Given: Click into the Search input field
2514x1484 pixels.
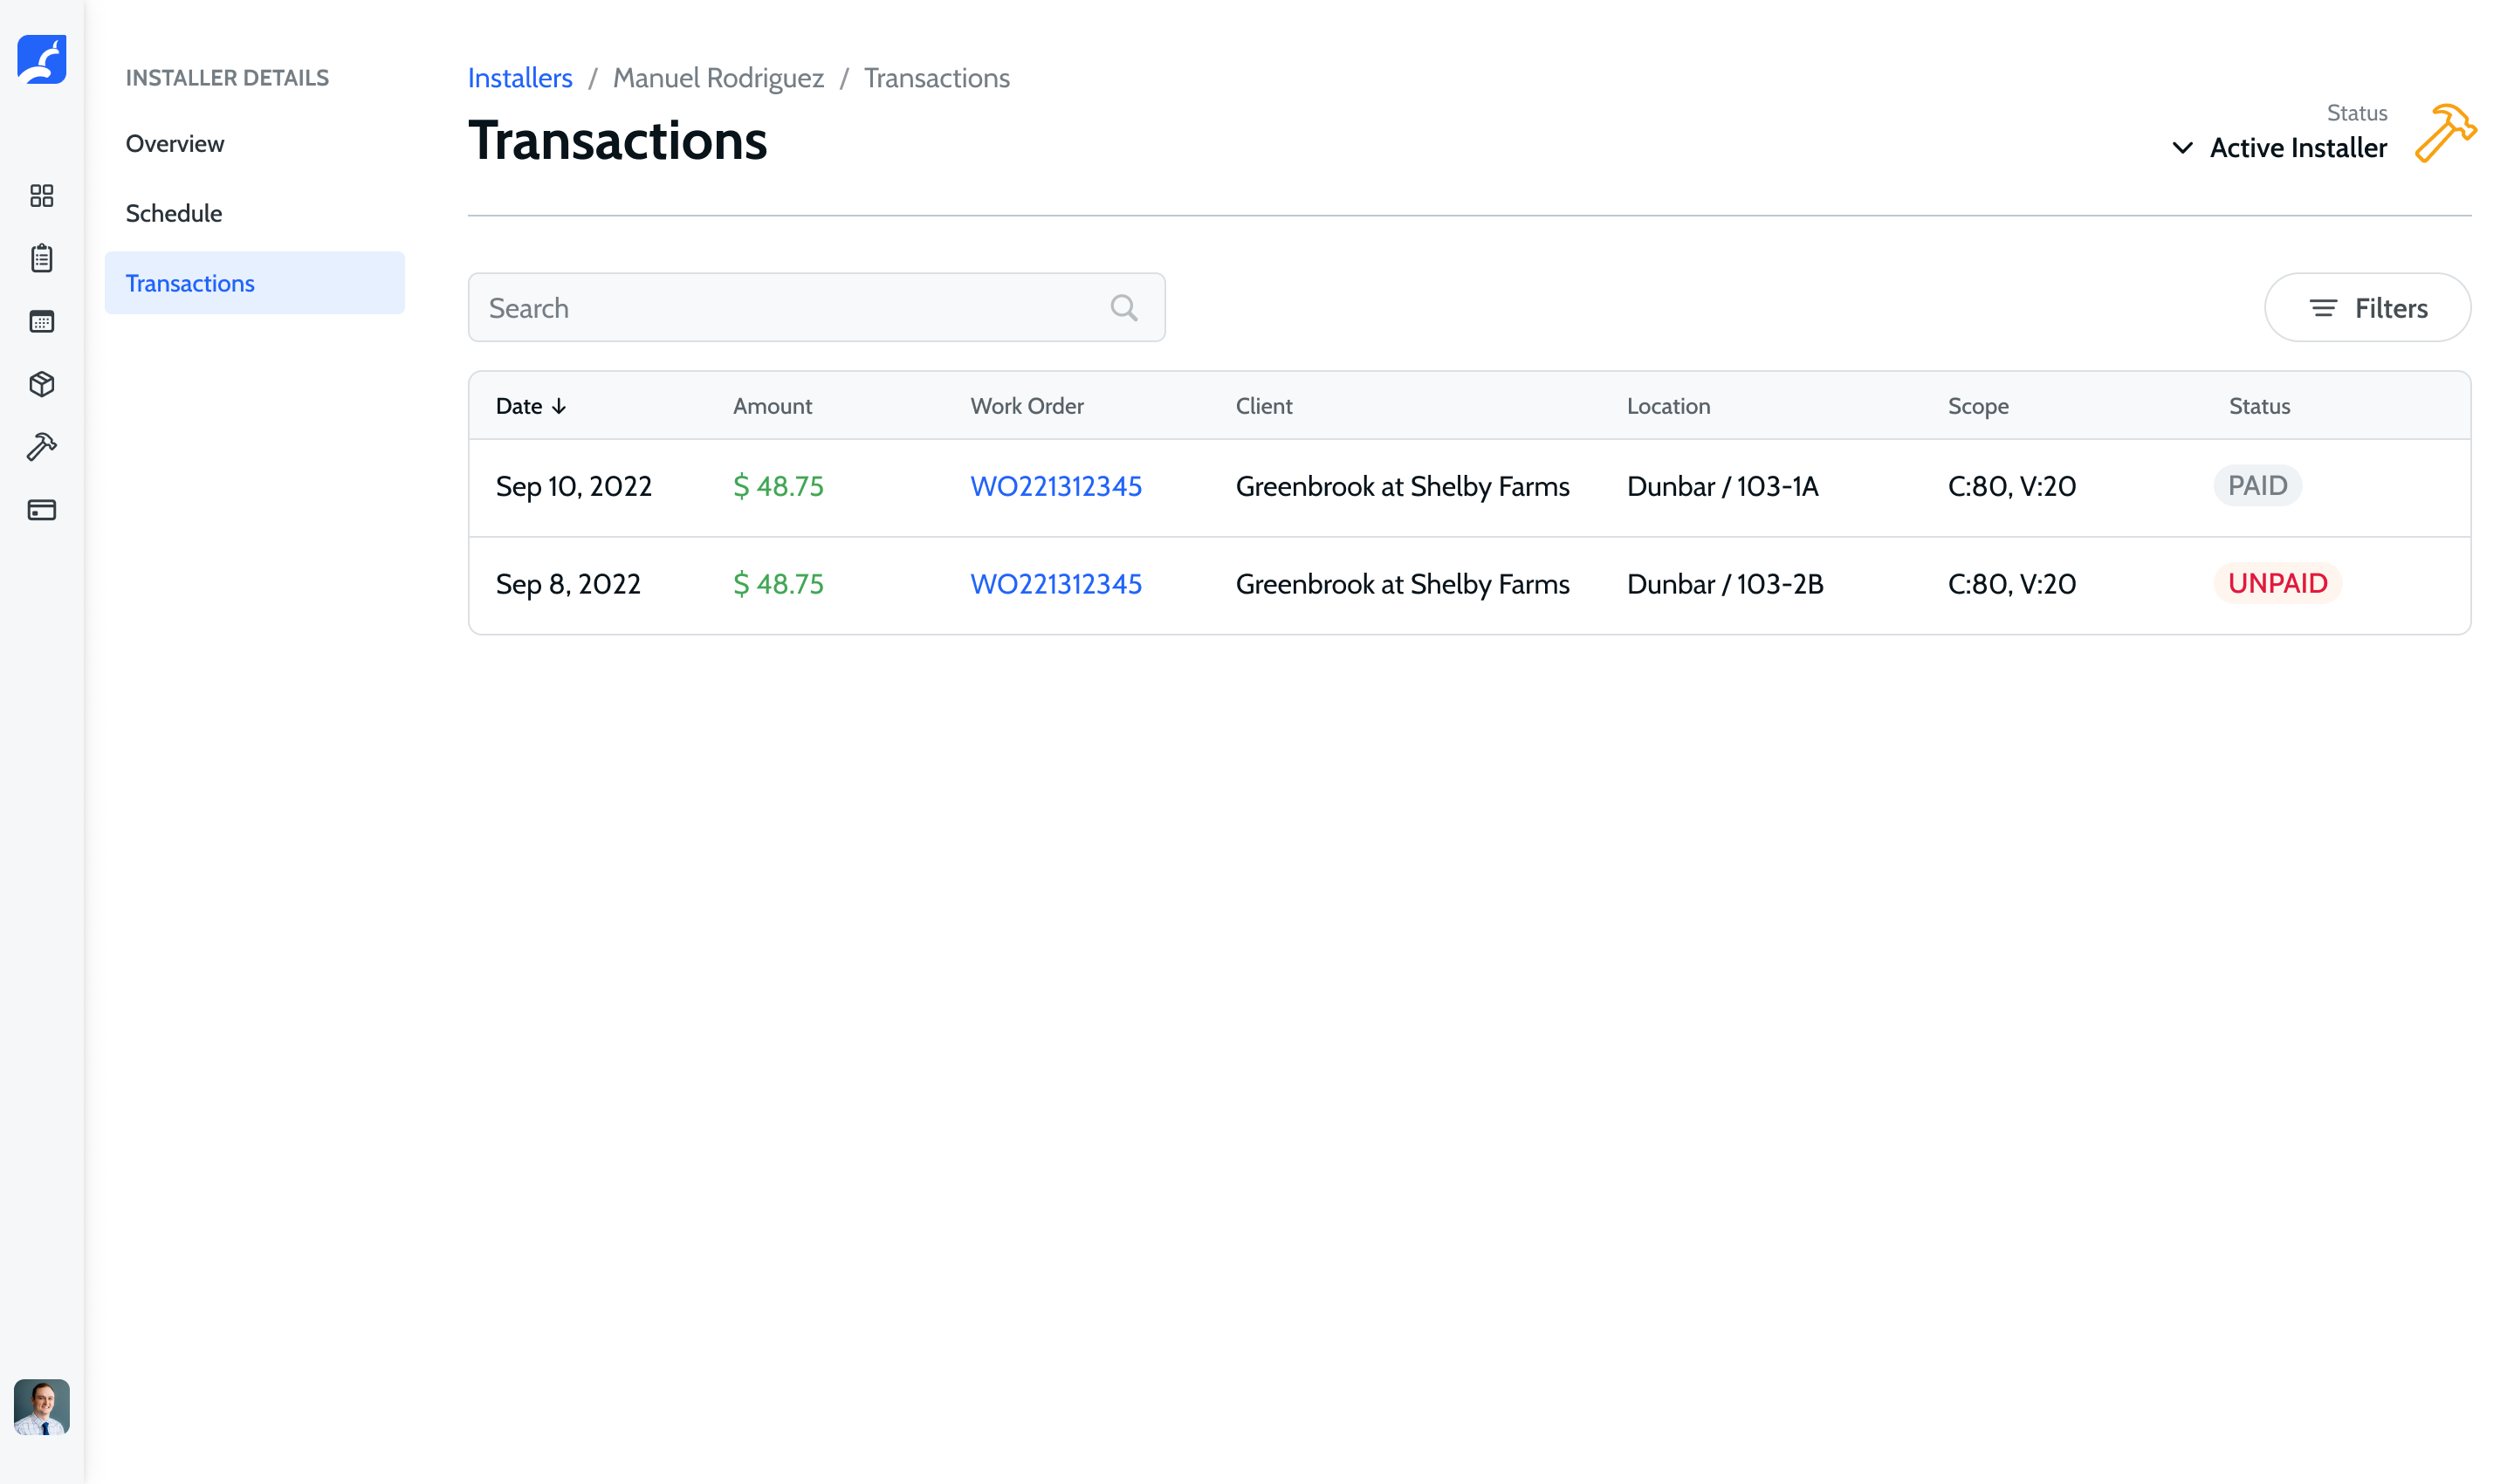Looking at the screenshot, I should click(x=790, y=308).
